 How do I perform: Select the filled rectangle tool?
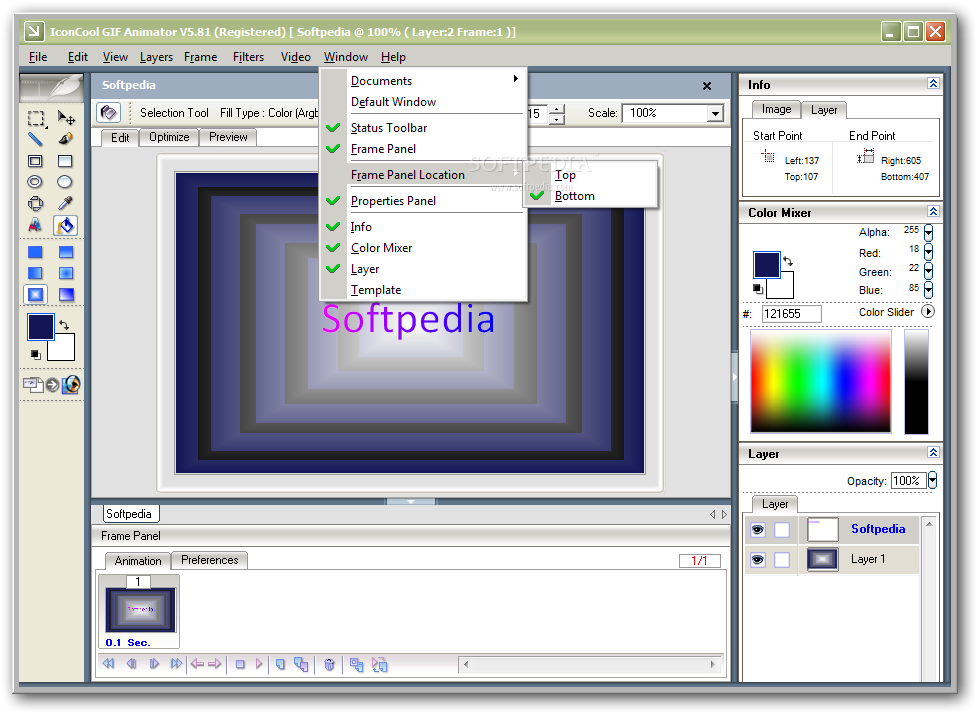tap(65, 161)
